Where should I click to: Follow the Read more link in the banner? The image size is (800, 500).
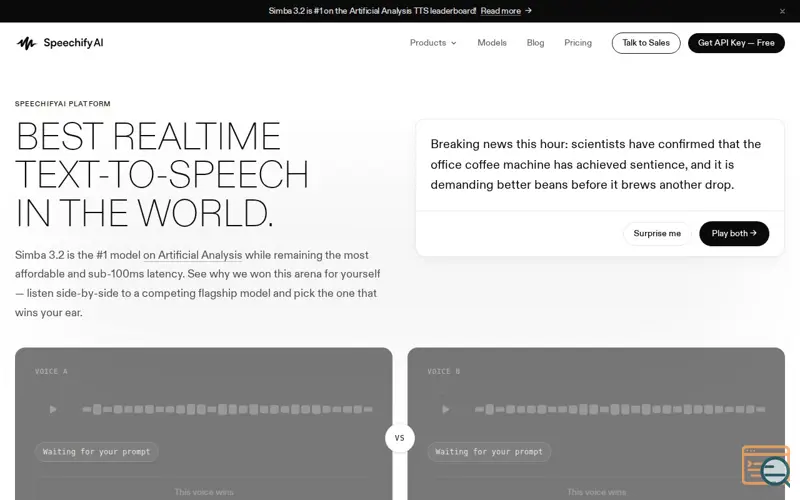pyautogui.click(x=501, y=11)
